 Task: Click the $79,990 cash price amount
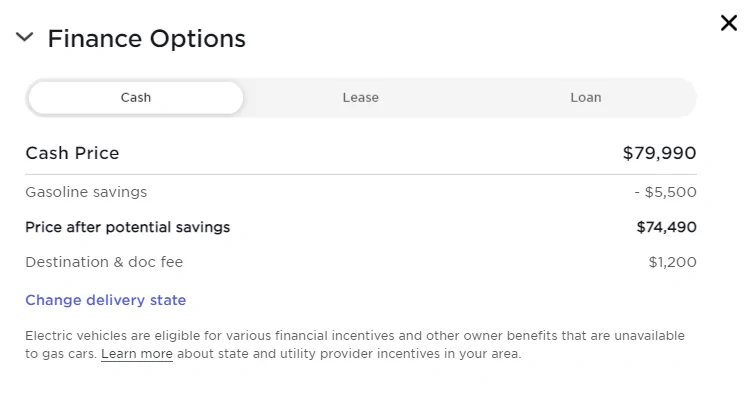[x=659, y=153]
